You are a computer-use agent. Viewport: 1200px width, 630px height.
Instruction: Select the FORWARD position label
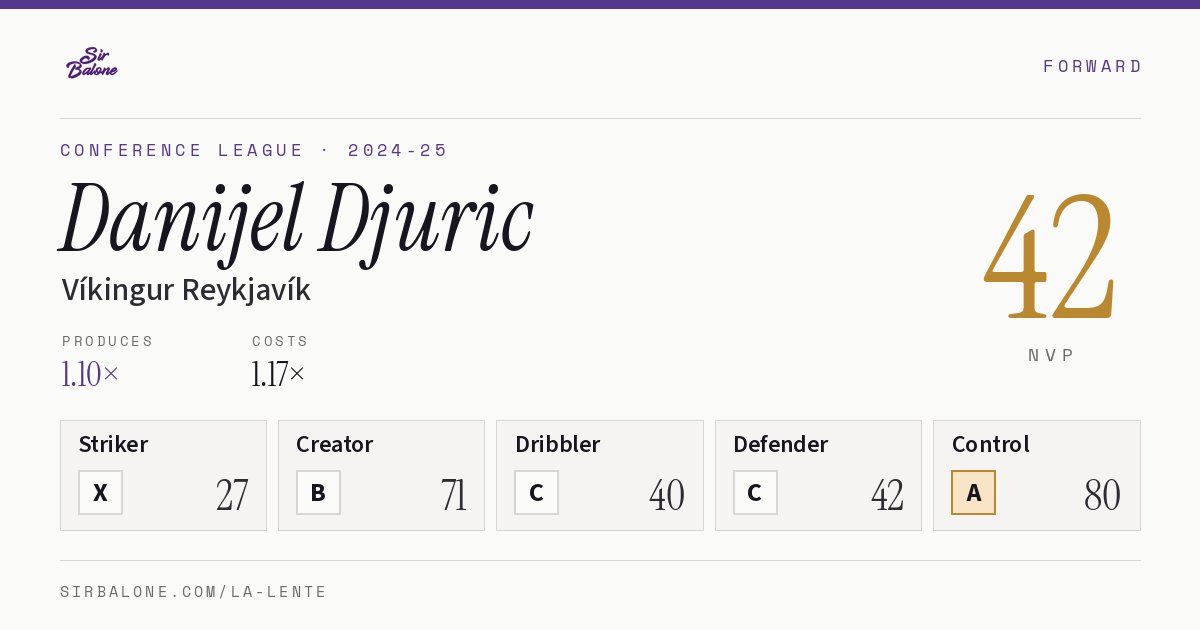pyautogui.click(x=1092, y=66)
